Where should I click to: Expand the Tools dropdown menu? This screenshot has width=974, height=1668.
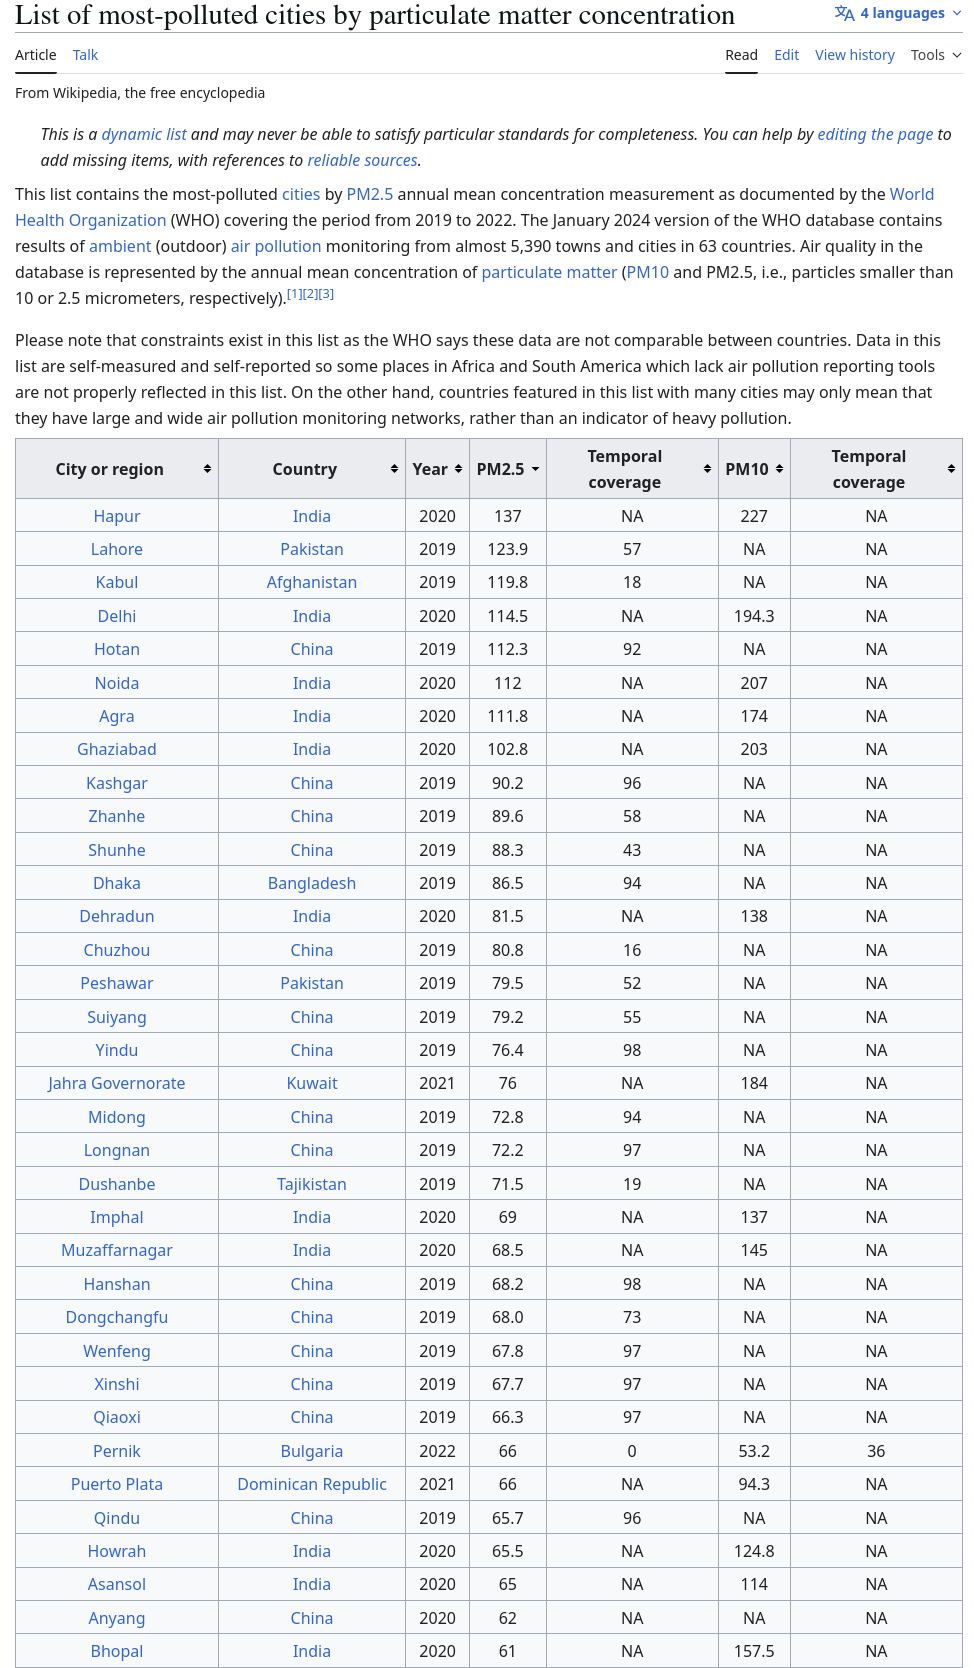coord(936,55)
